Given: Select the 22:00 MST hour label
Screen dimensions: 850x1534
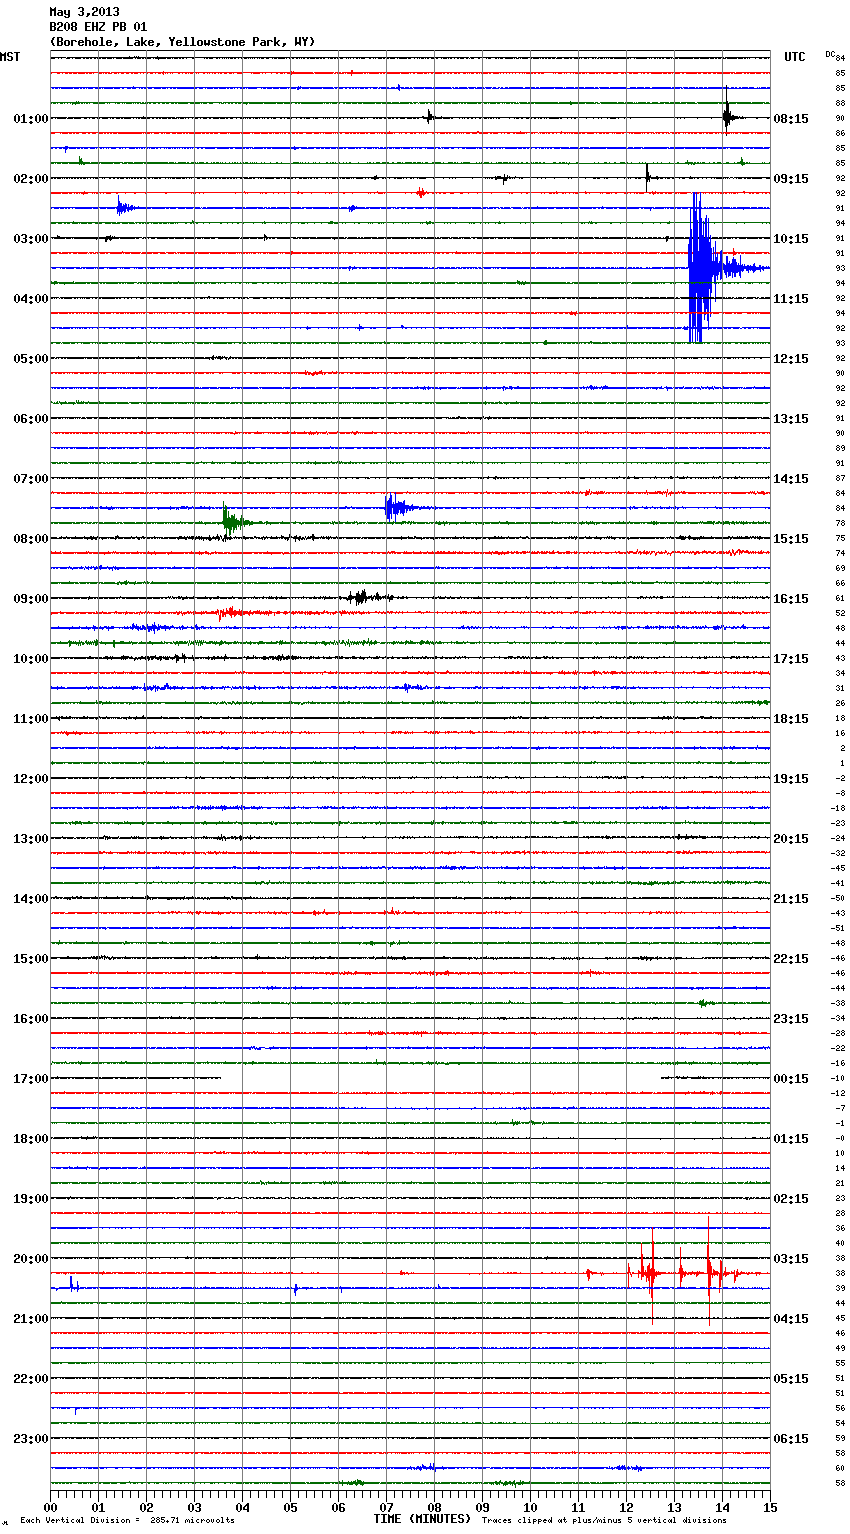Looking at the screenshot, I should [31, 1378].
